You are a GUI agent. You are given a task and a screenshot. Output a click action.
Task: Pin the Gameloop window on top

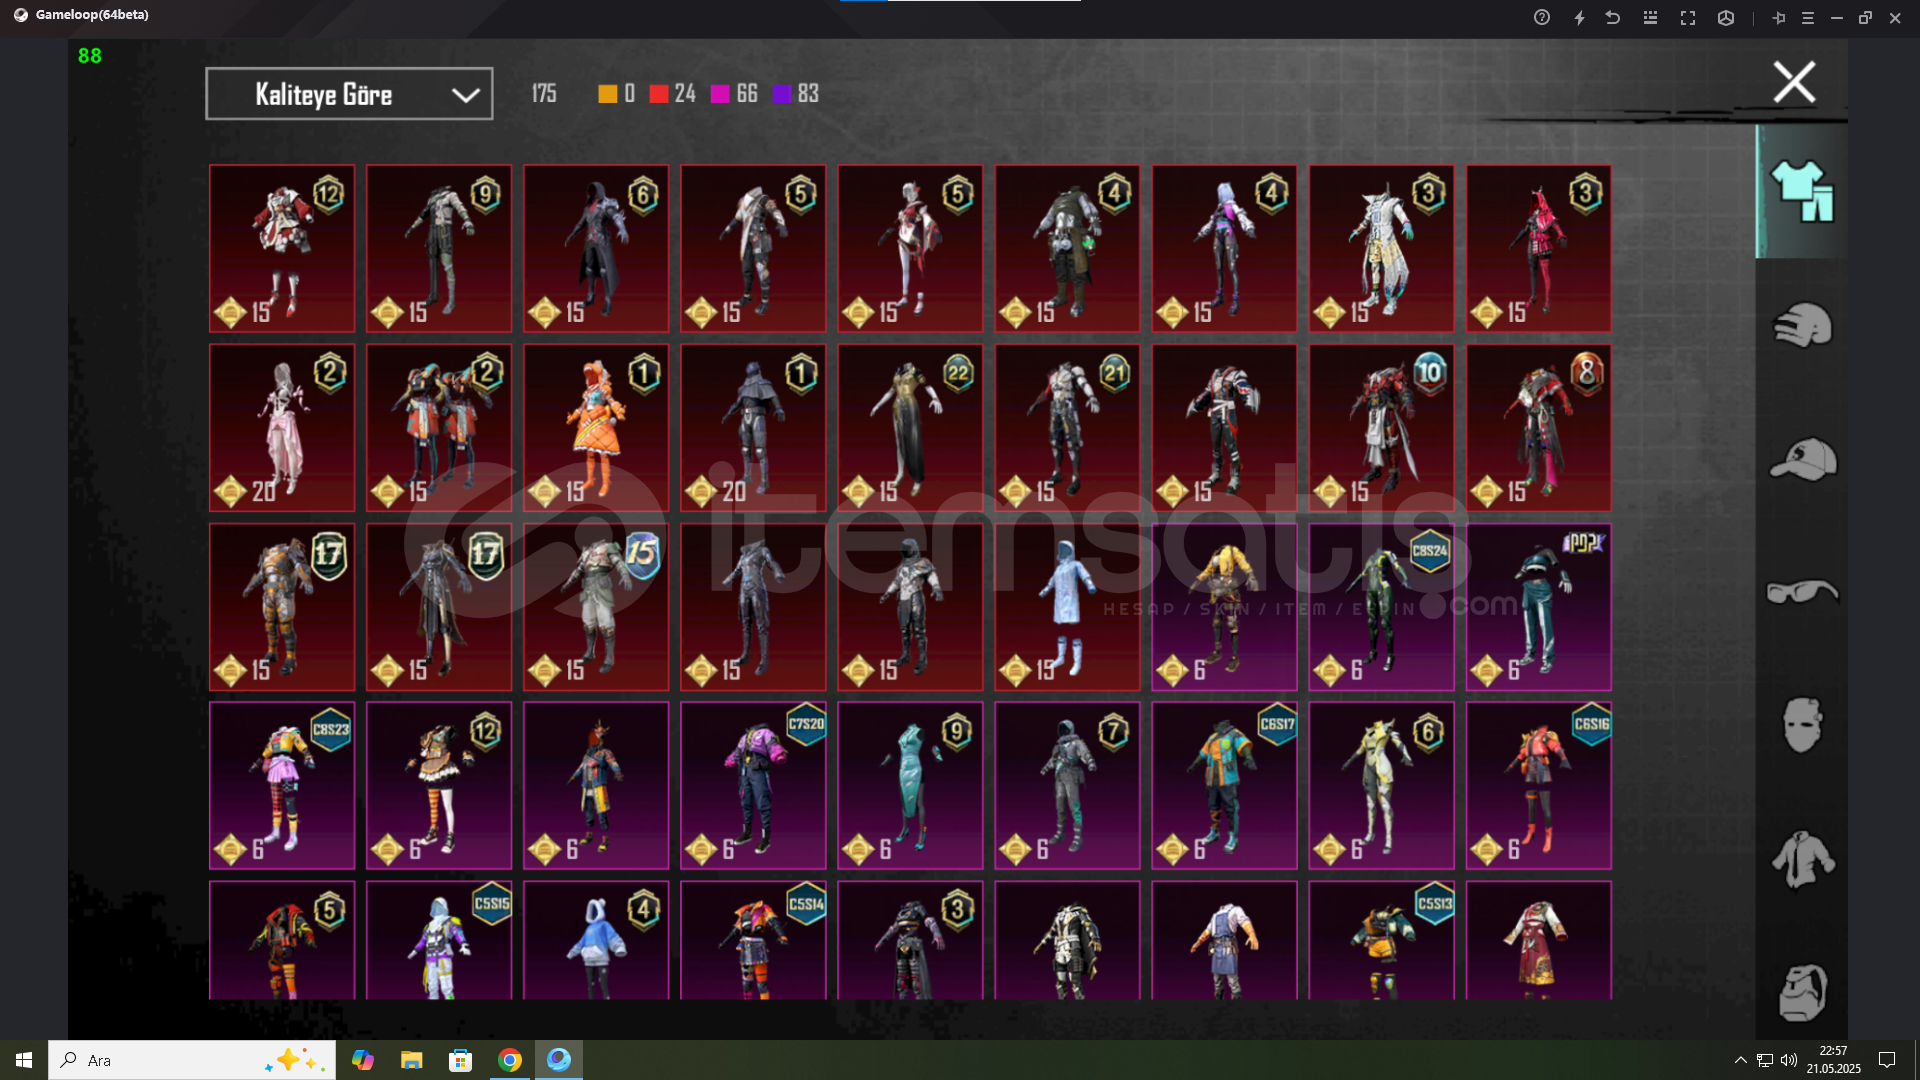click(x=1778, y=17)
